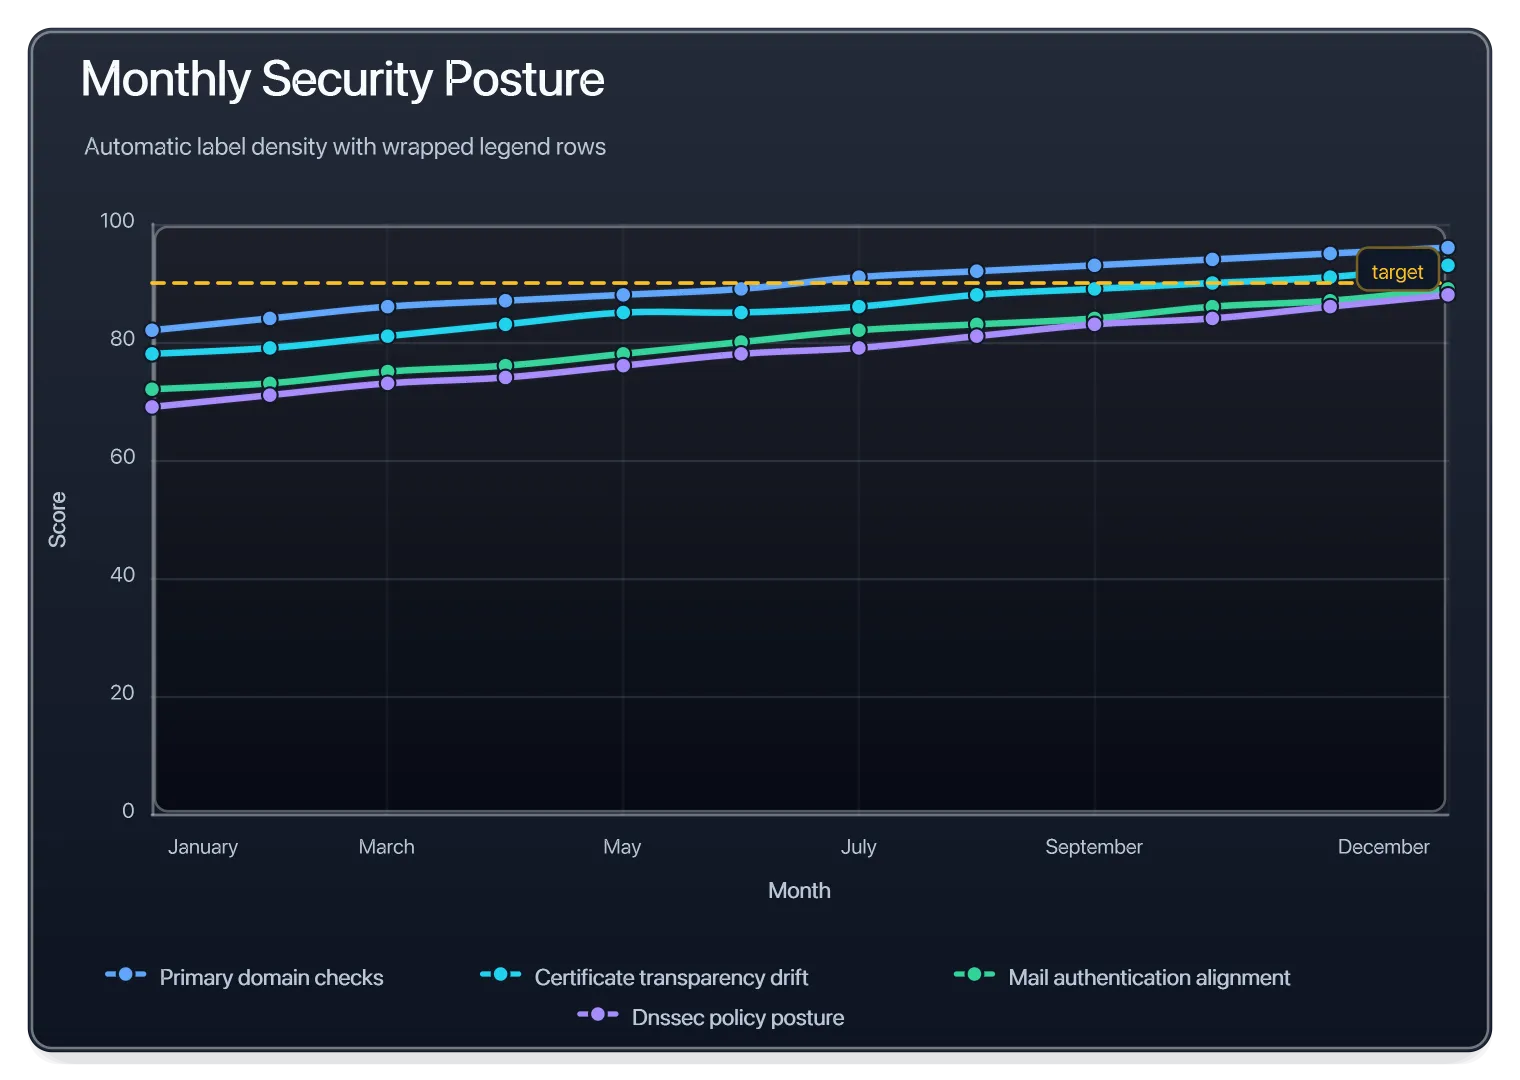Image resolution: width=1520 pixels, height=1080 pixels.
Task: Select the "80" y-axis tick label
Action: 122,339
